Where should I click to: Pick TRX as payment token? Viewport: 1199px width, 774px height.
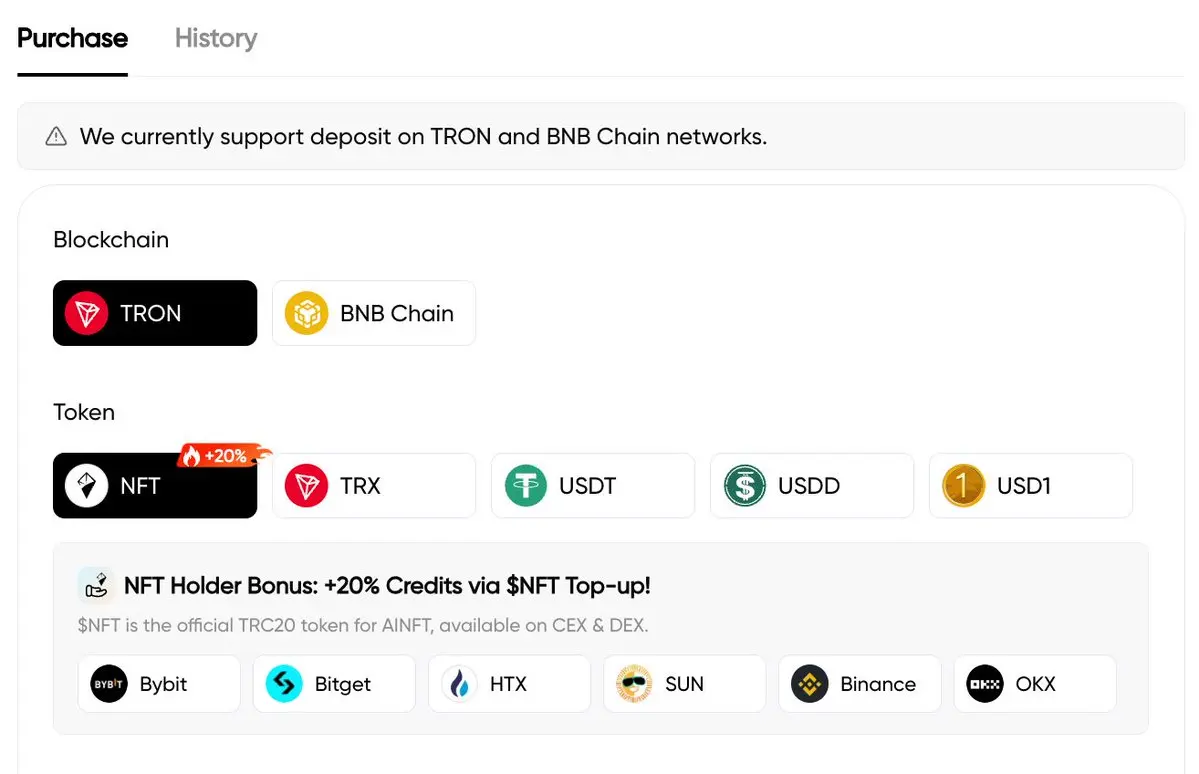coord(373,486)
